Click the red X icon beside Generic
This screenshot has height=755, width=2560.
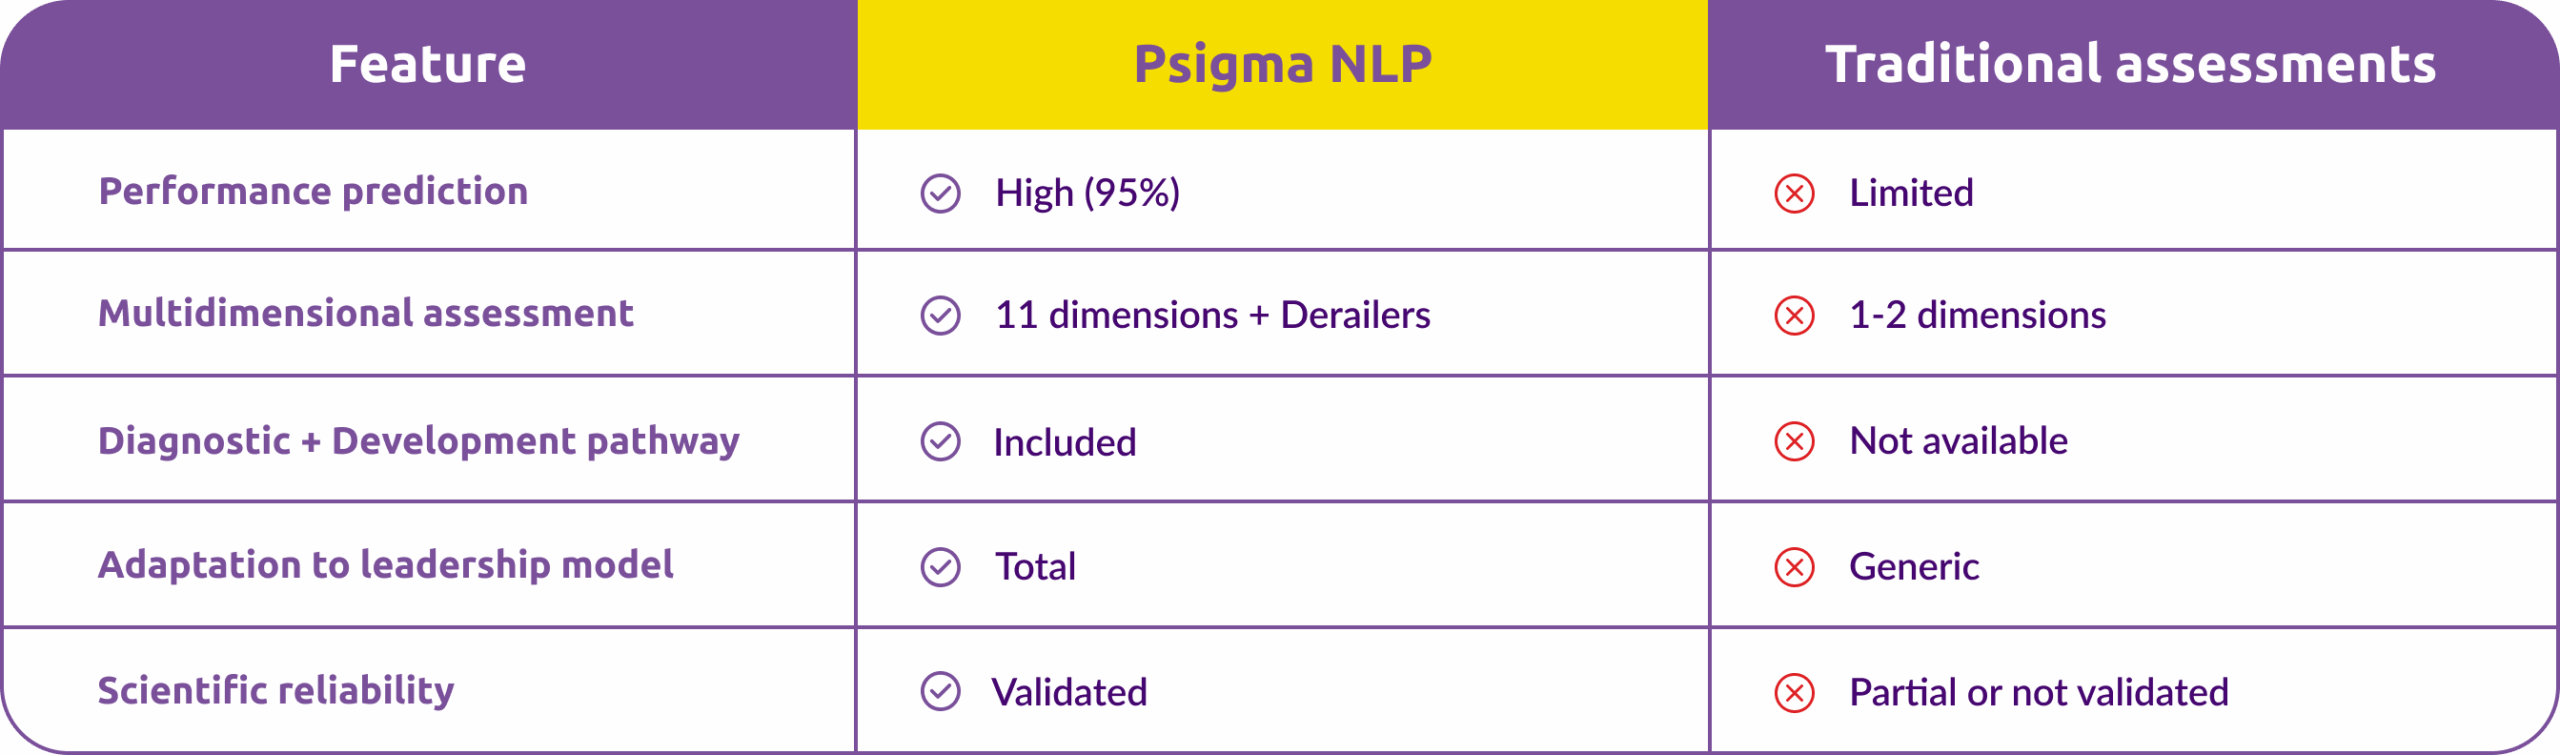1794,567
